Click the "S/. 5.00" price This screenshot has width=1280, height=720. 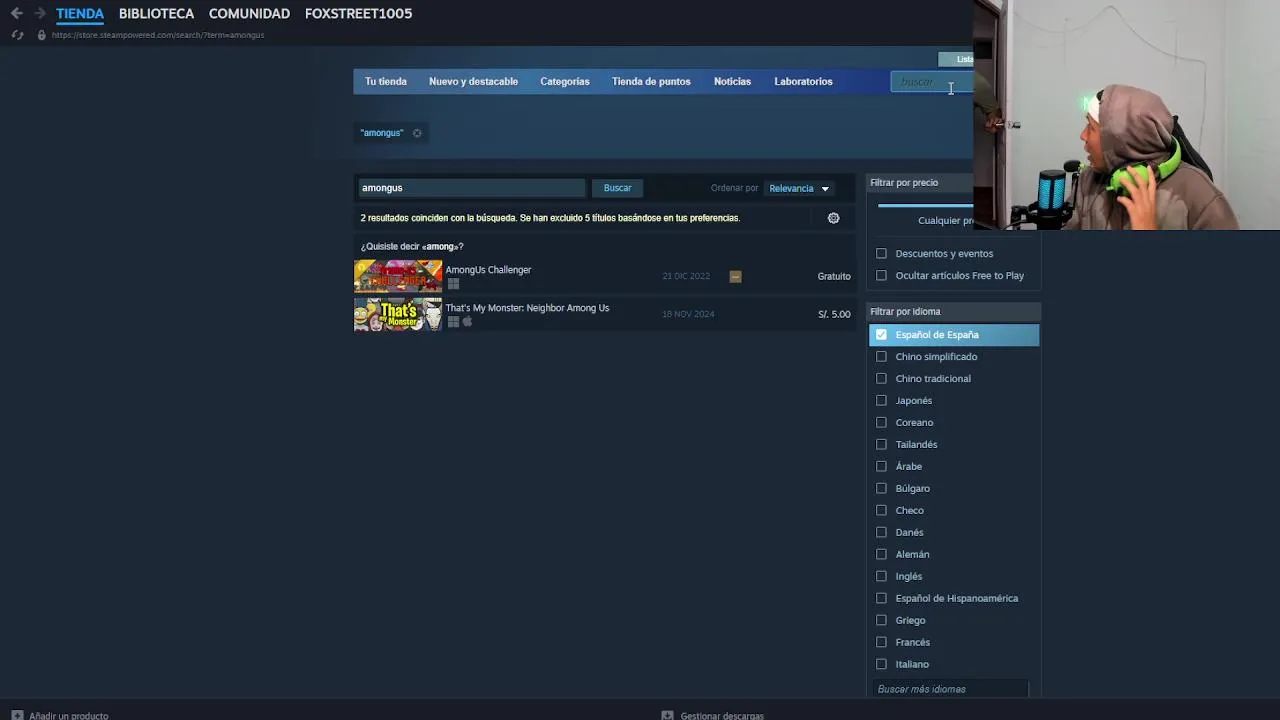click(x=834, y=315)
